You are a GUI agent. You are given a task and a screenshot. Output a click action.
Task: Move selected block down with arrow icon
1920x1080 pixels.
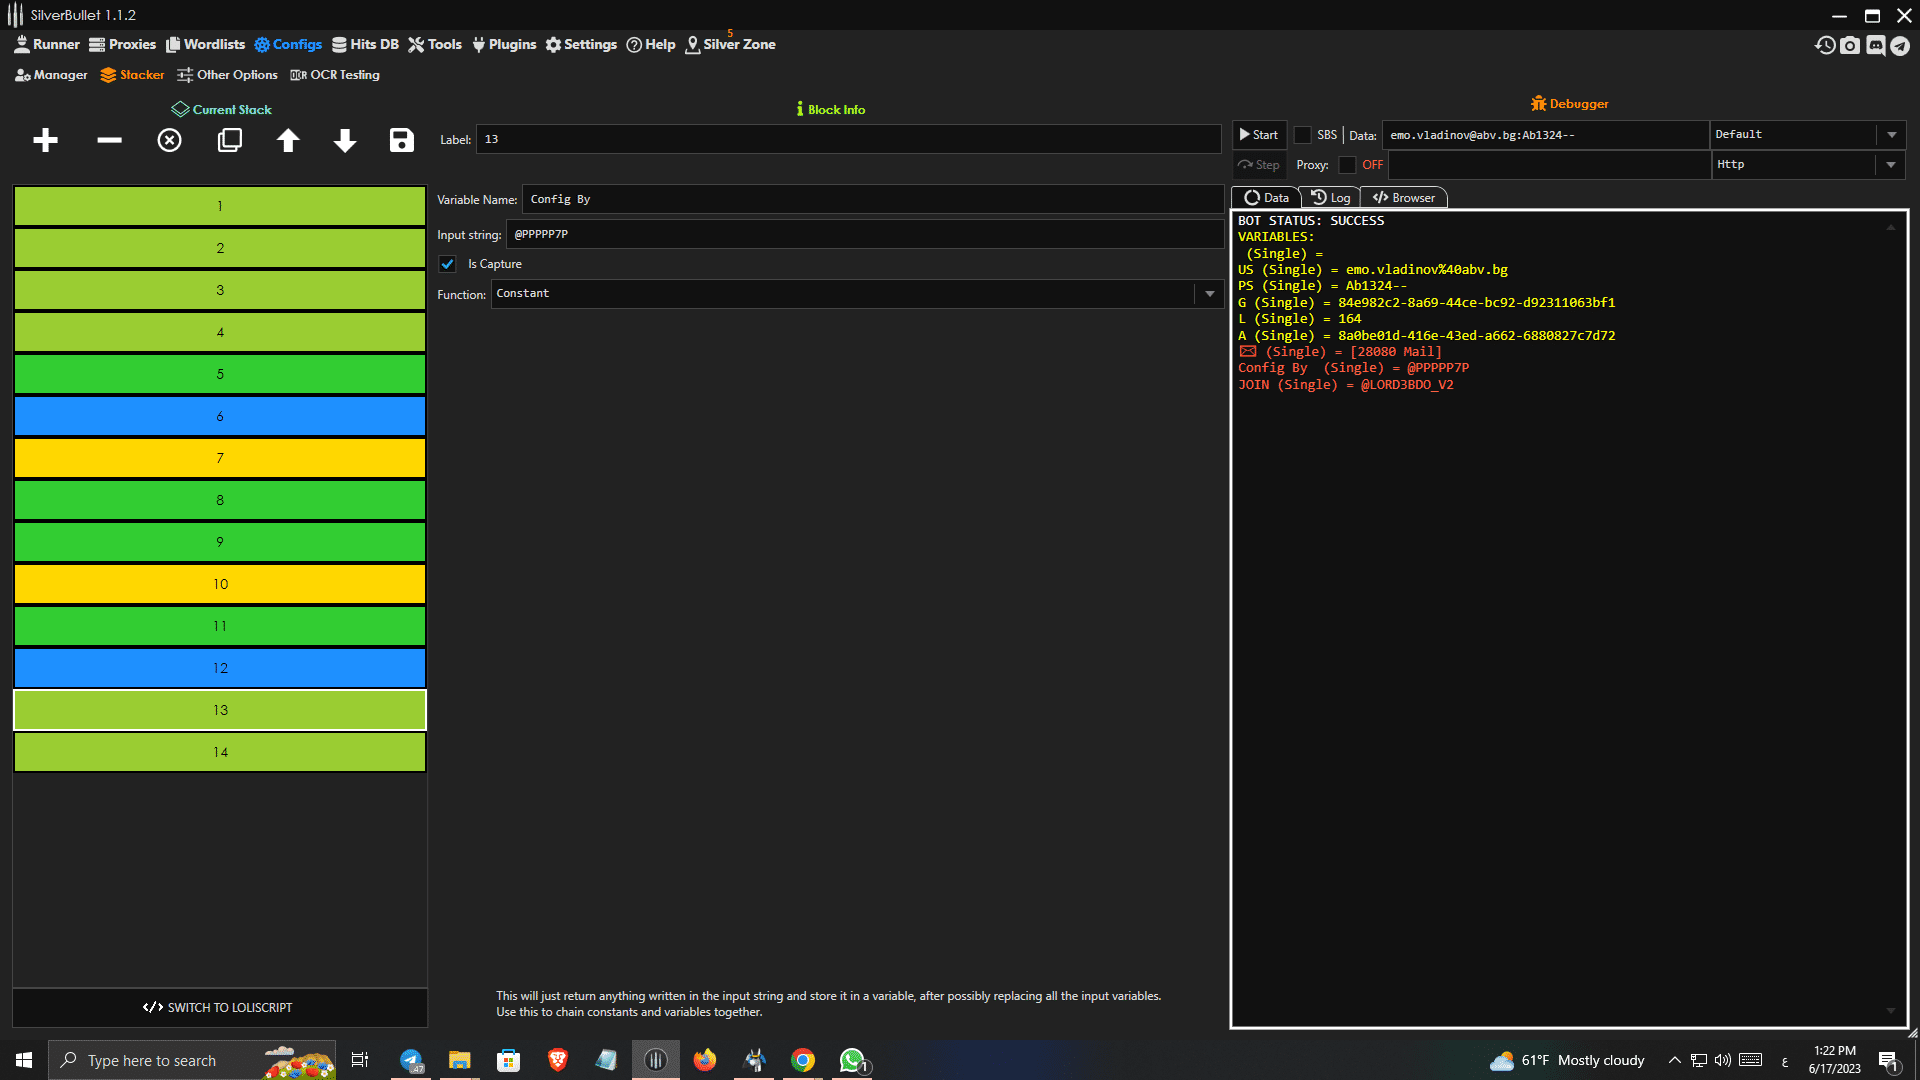pyautogui.click(x=345, y=141)
